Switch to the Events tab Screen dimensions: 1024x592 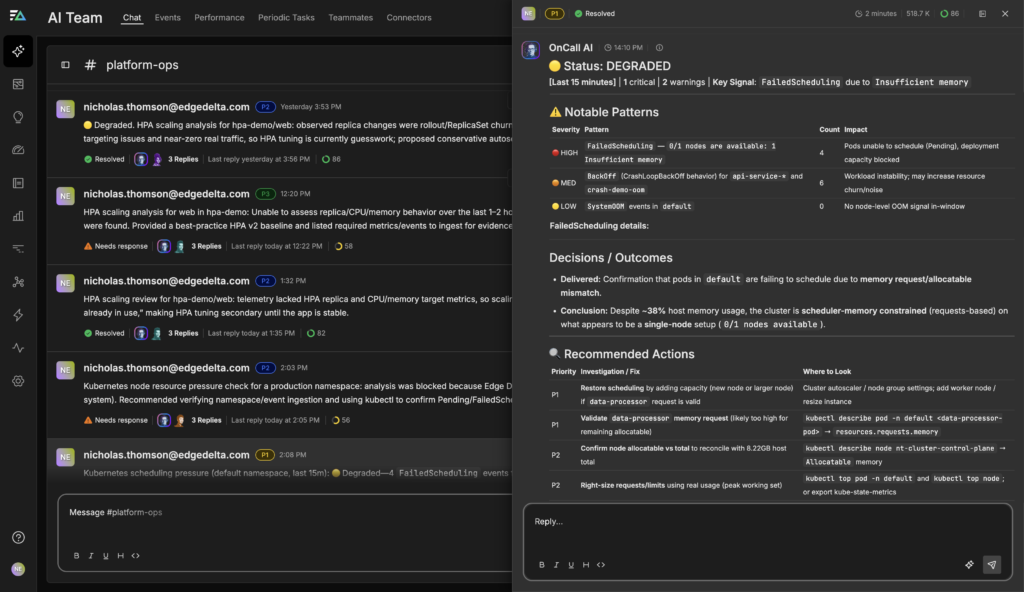pos(167,17)
